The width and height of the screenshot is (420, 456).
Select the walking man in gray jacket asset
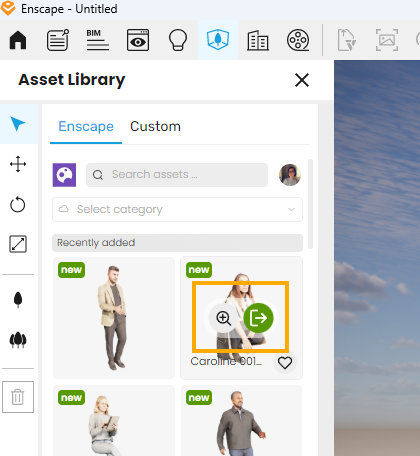[x=241, y=421]
